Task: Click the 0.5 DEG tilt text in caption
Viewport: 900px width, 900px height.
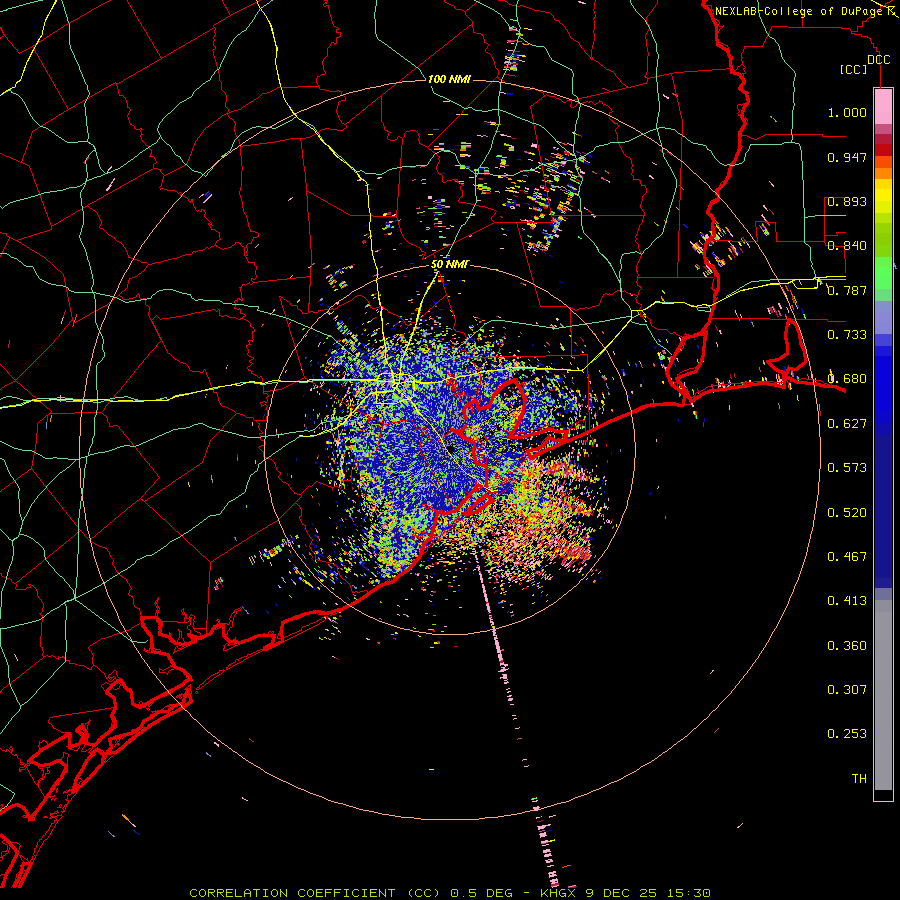Action: tap(481, 893)
